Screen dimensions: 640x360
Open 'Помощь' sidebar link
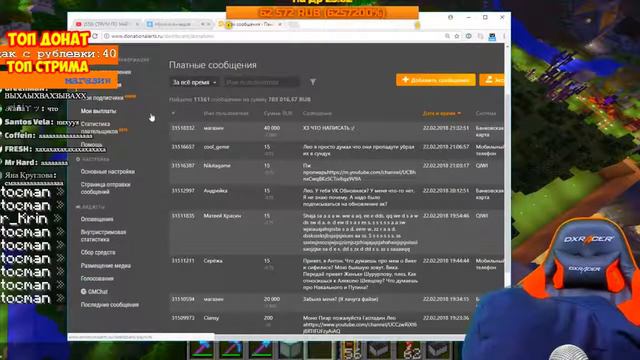(x=91, y=144)
